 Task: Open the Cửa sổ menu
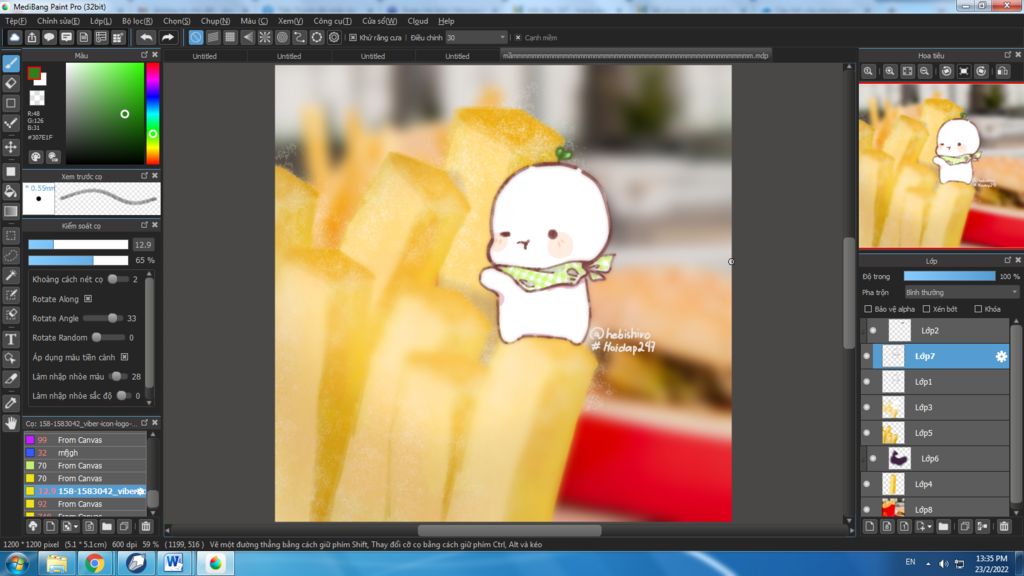pyautogui.click(x=379, y=21)
